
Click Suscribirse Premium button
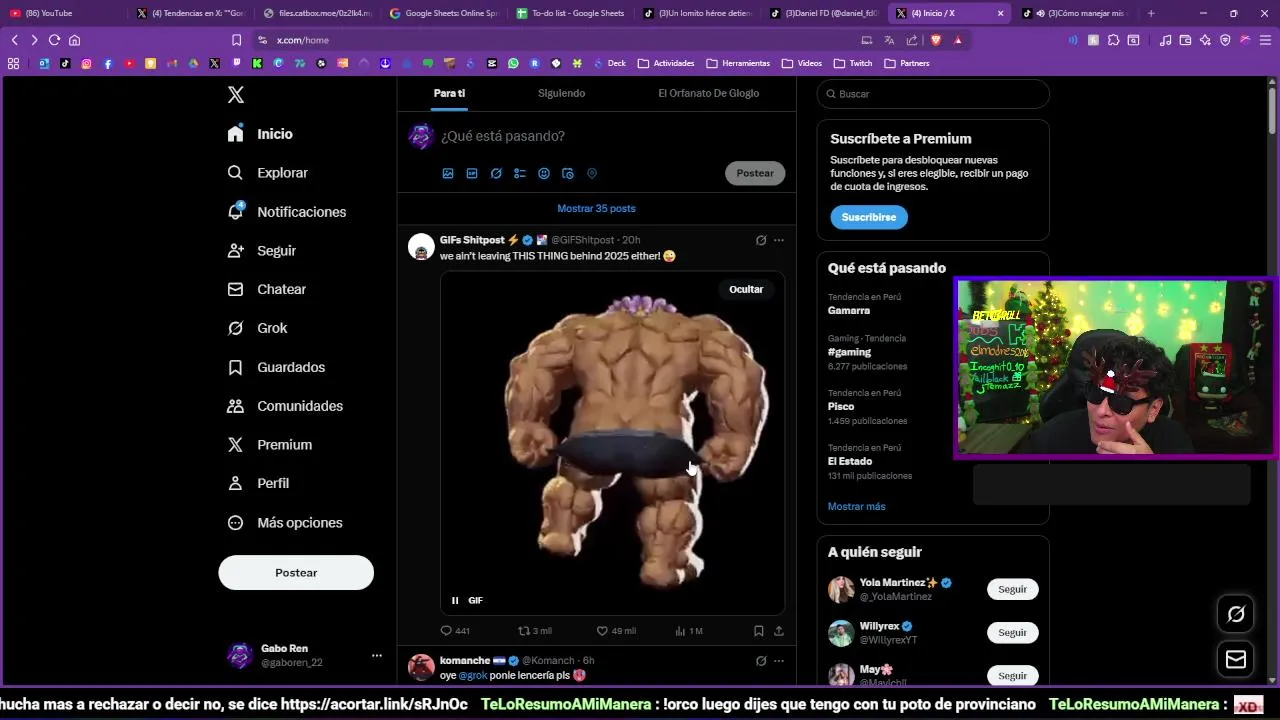click(x=869, y=217)
